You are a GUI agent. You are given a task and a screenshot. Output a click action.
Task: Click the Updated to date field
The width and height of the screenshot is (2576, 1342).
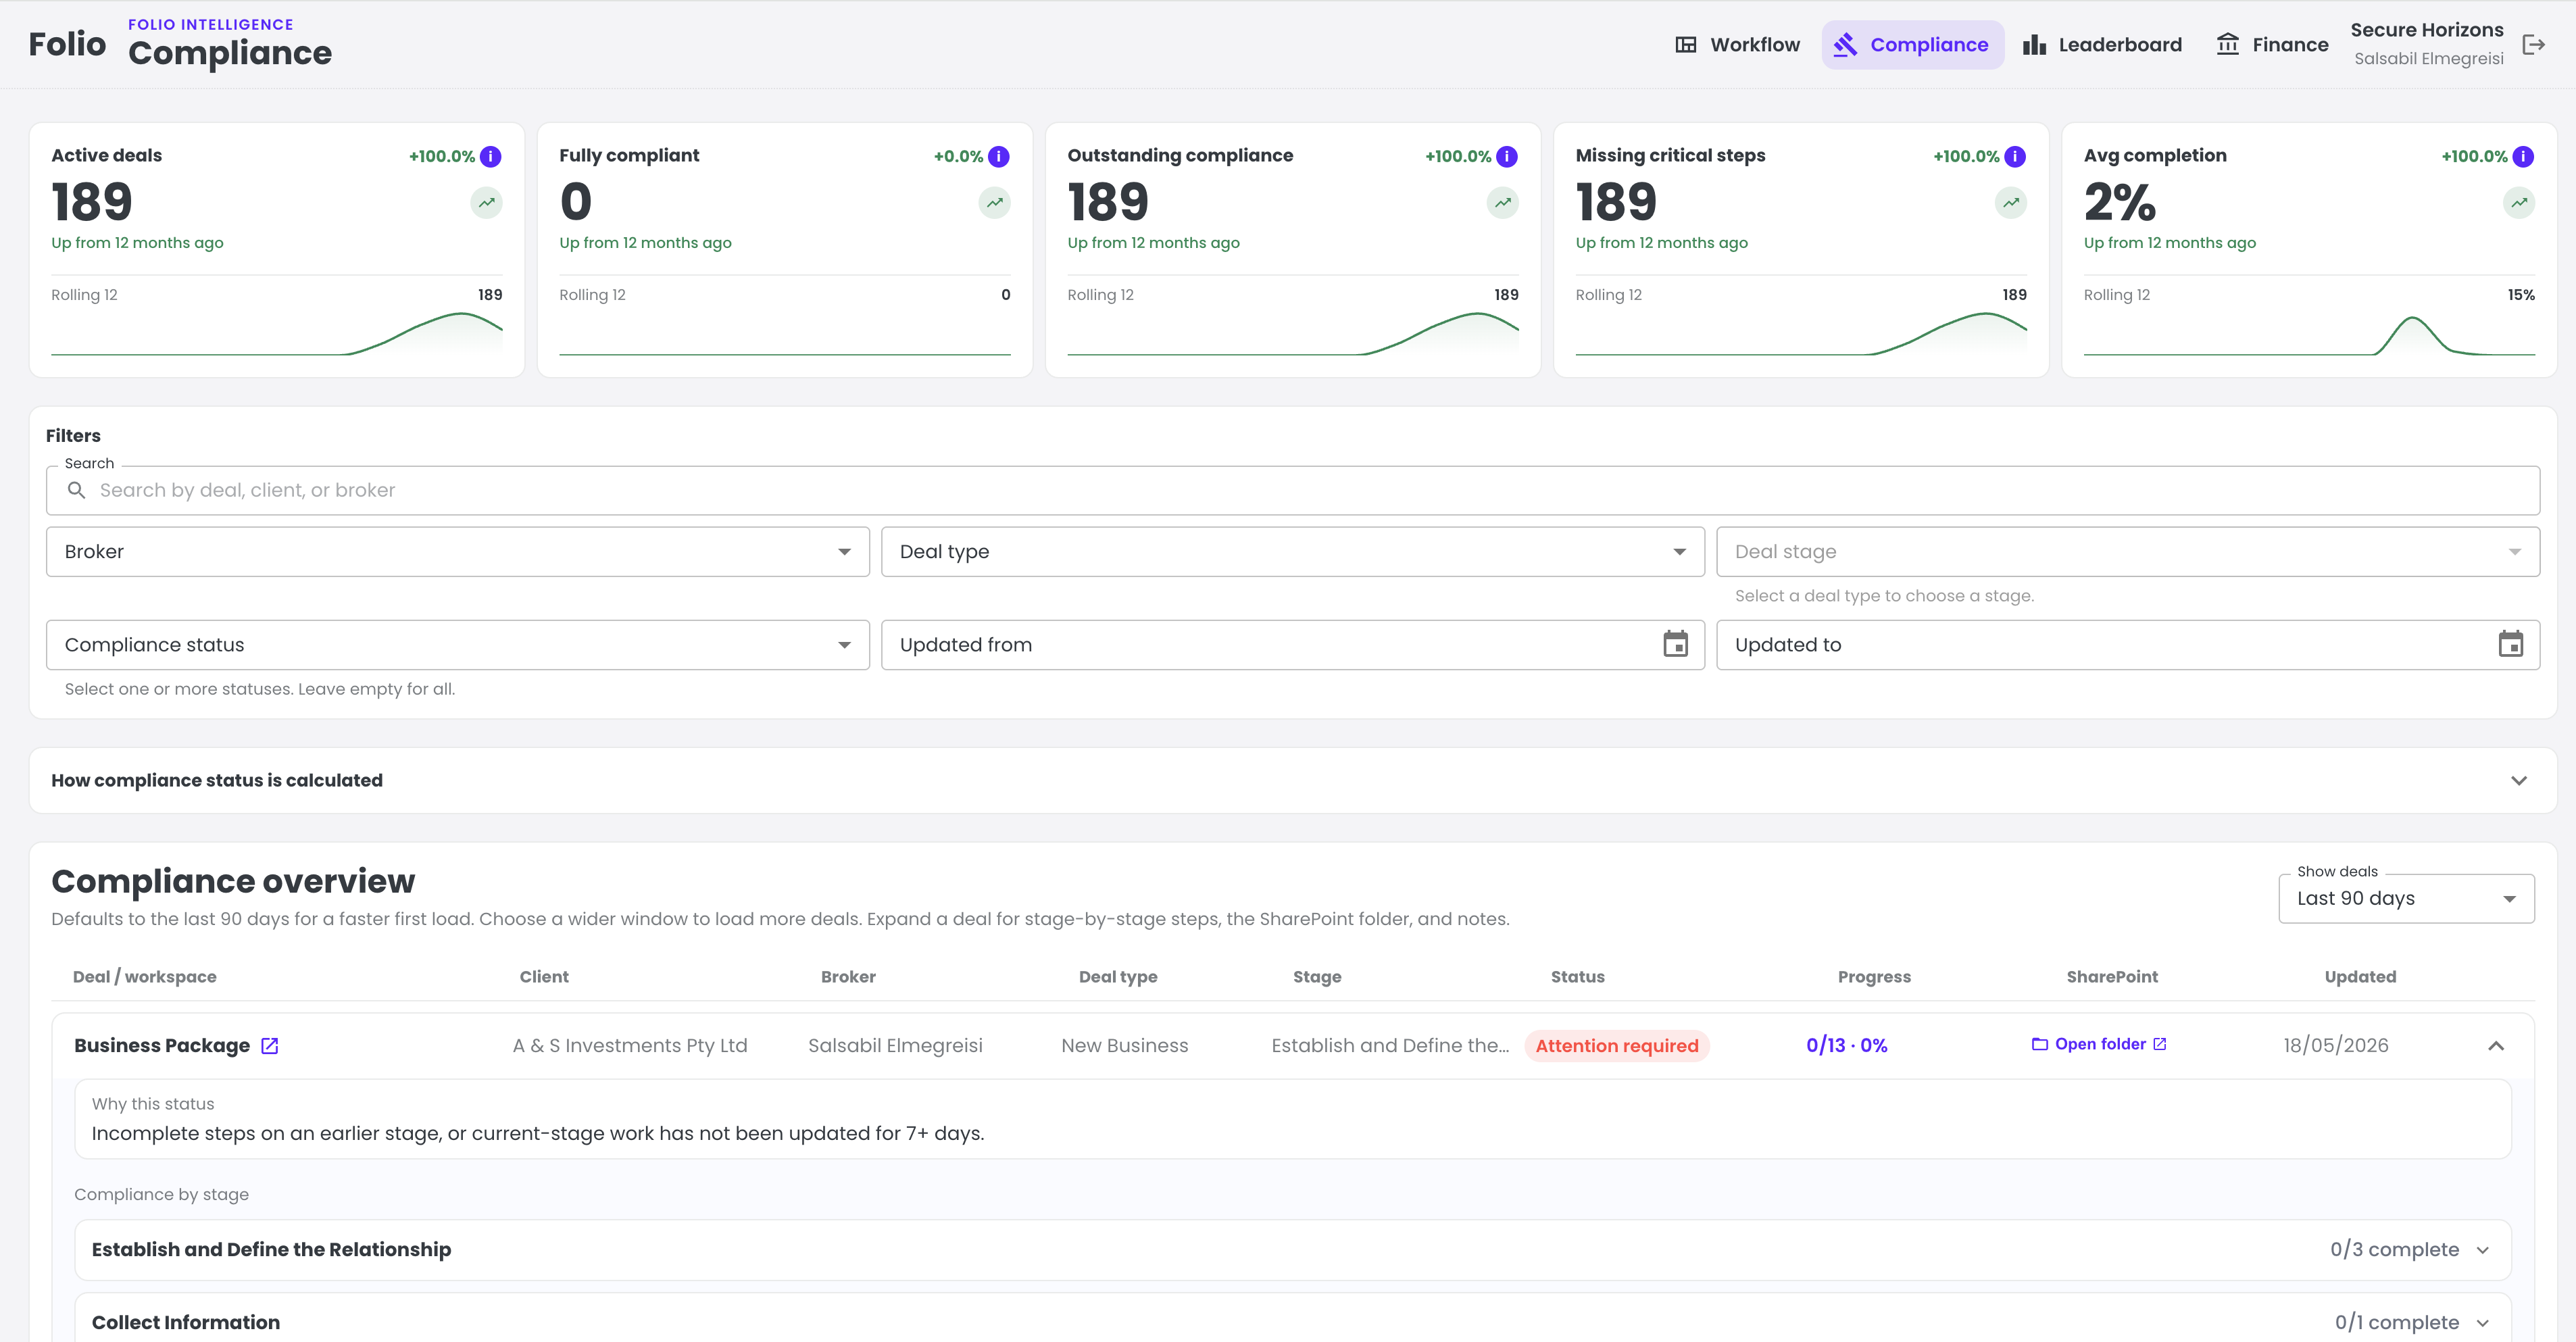point(2127,645)
